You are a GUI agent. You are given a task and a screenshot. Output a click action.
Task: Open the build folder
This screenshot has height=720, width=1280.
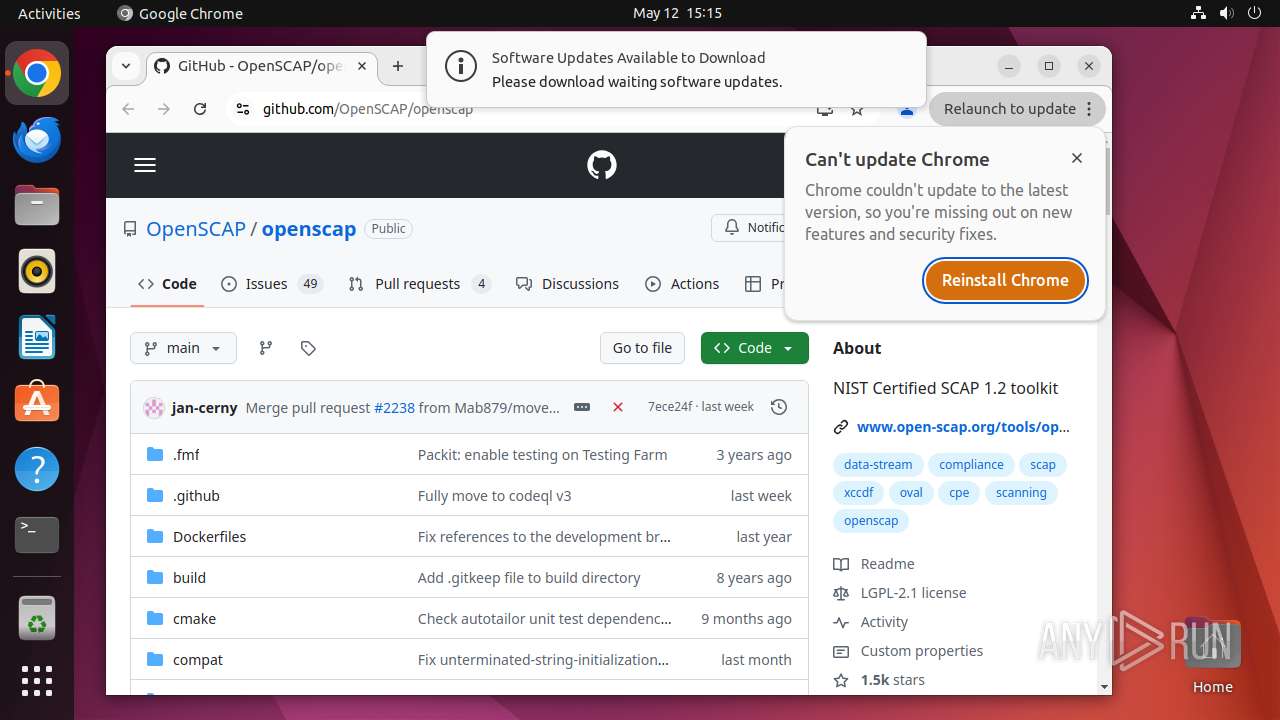189,578
